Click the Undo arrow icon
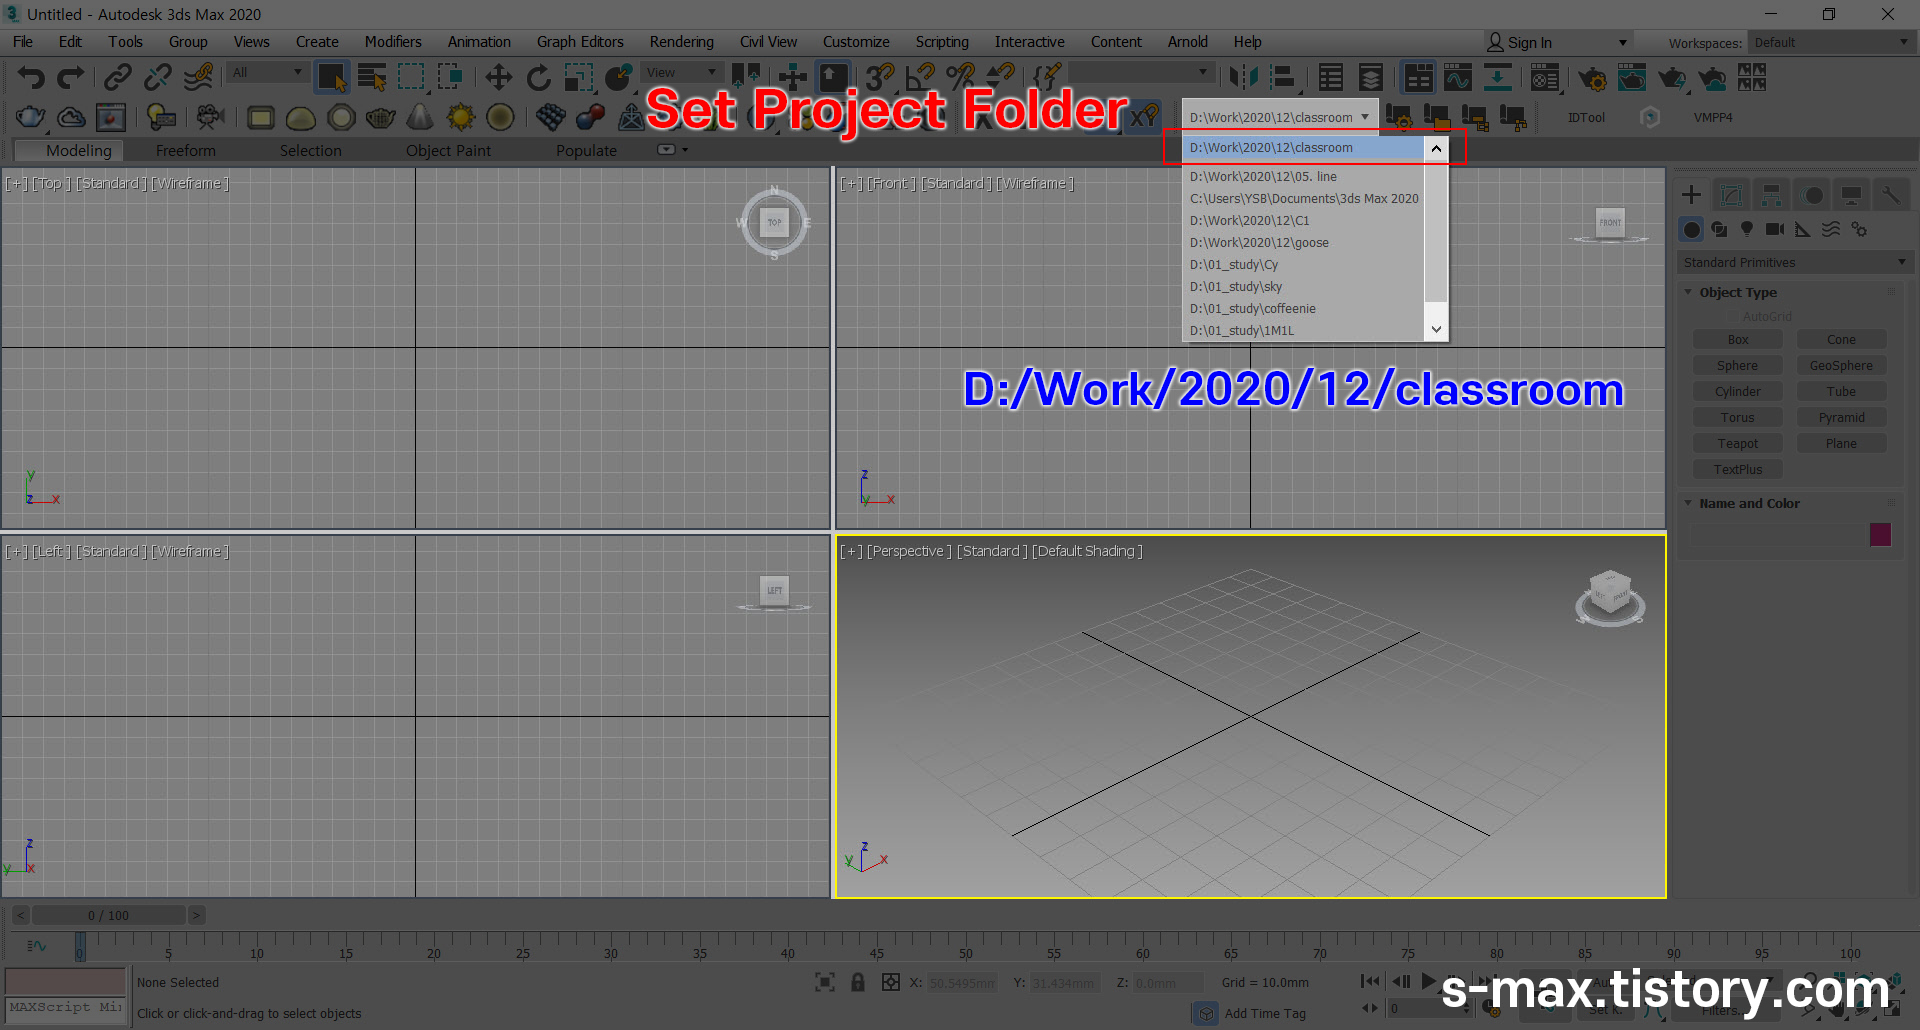 31,77
